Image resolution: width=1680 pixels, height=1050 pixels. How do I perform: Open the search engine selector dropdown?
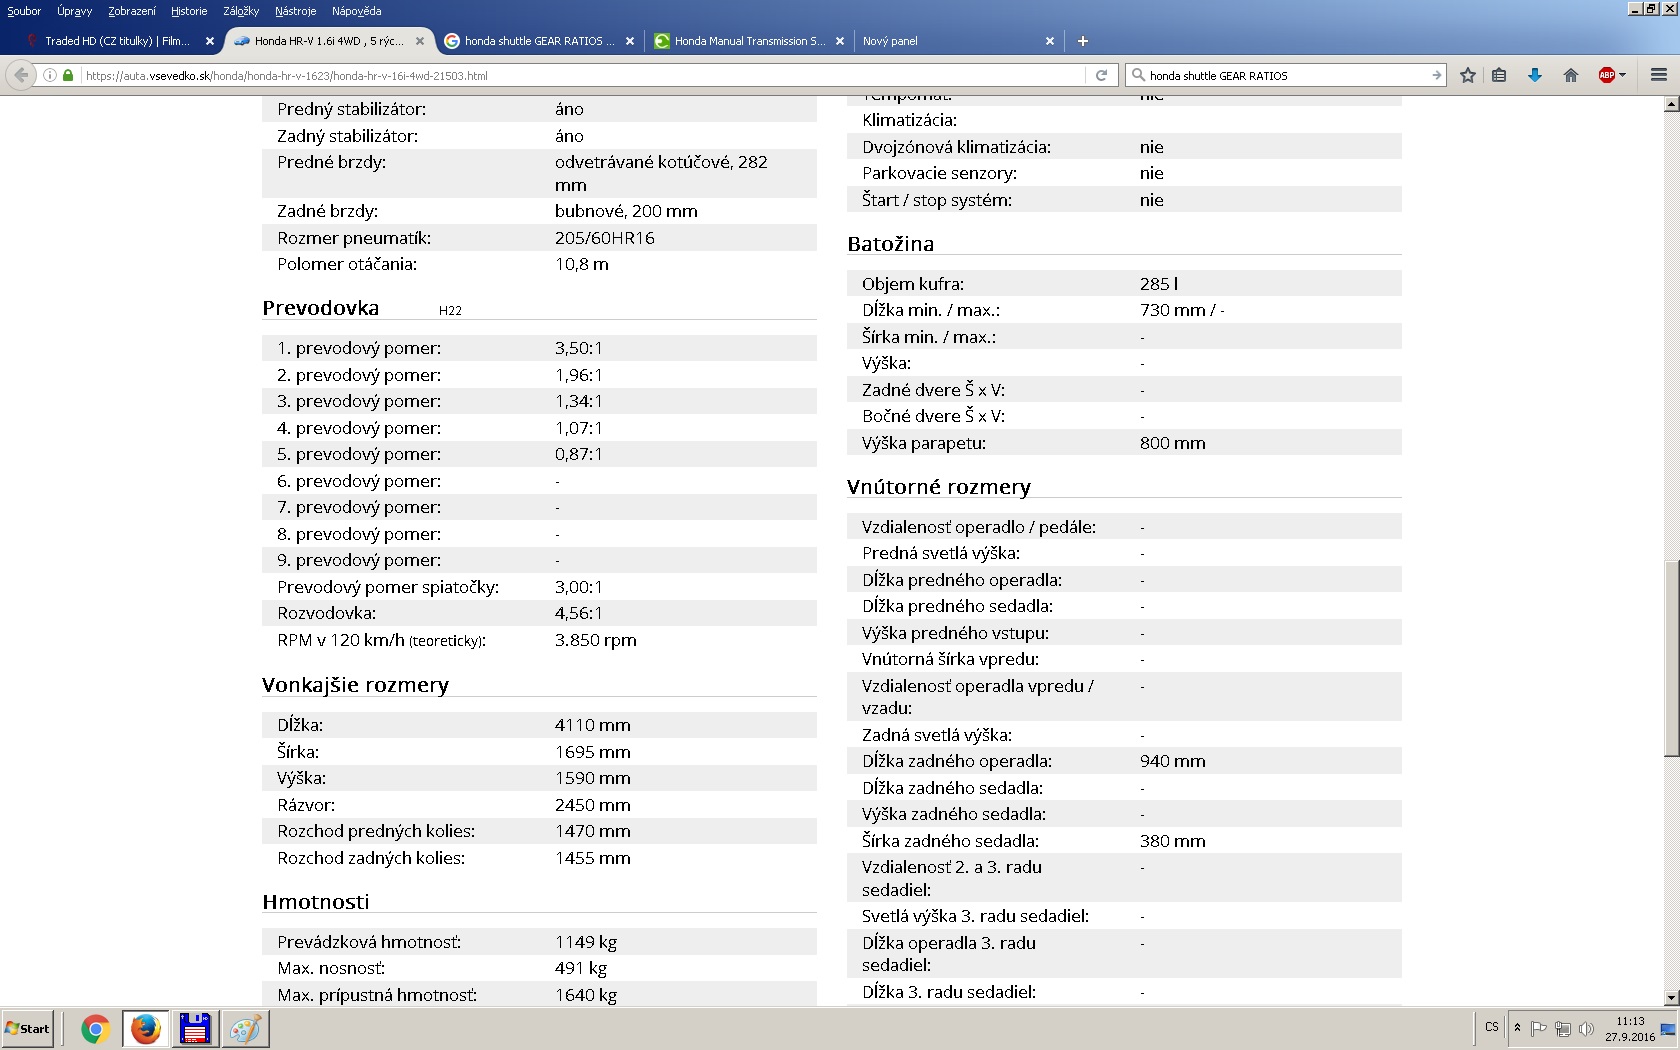[x=1138, y=75]
